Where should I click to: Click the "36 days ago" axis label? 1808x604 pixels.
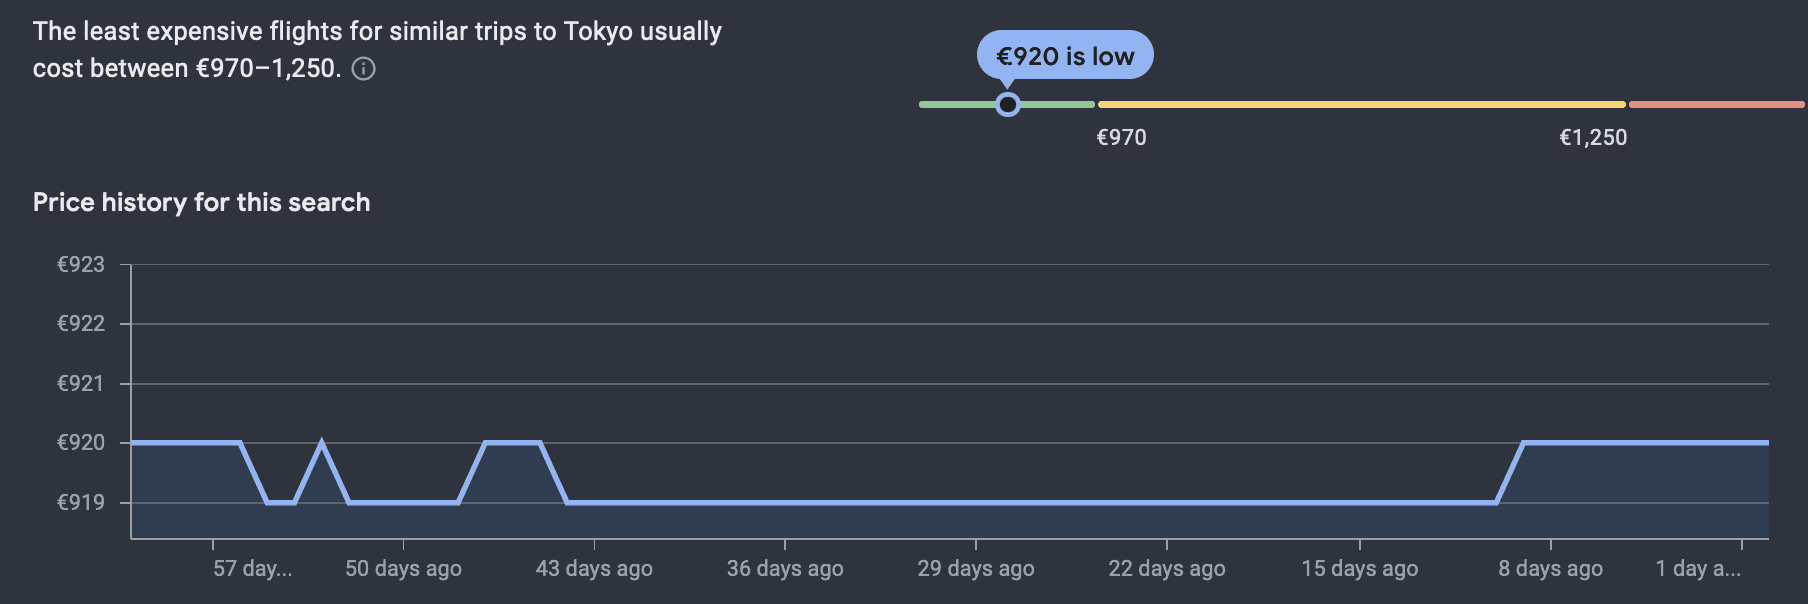pyautogui.click(x=785, y=569)
